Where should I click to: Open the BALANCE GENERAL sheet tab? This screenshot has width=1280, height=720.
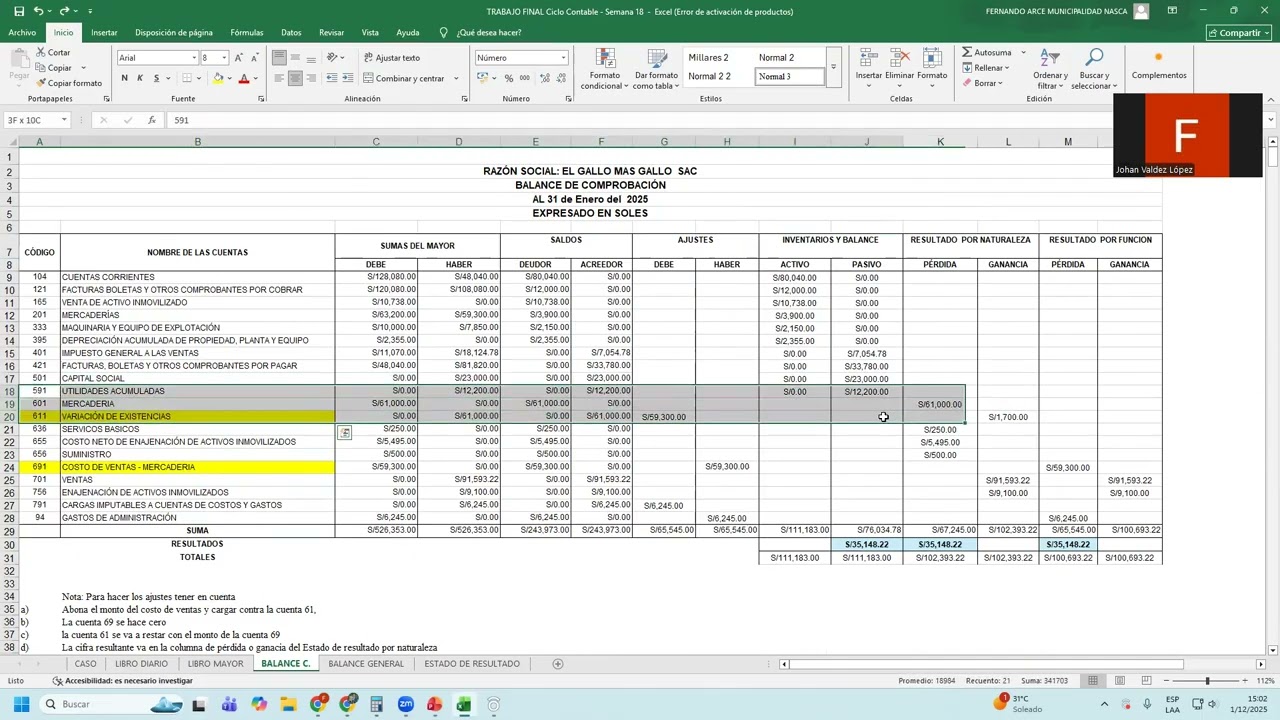[366, 664]
